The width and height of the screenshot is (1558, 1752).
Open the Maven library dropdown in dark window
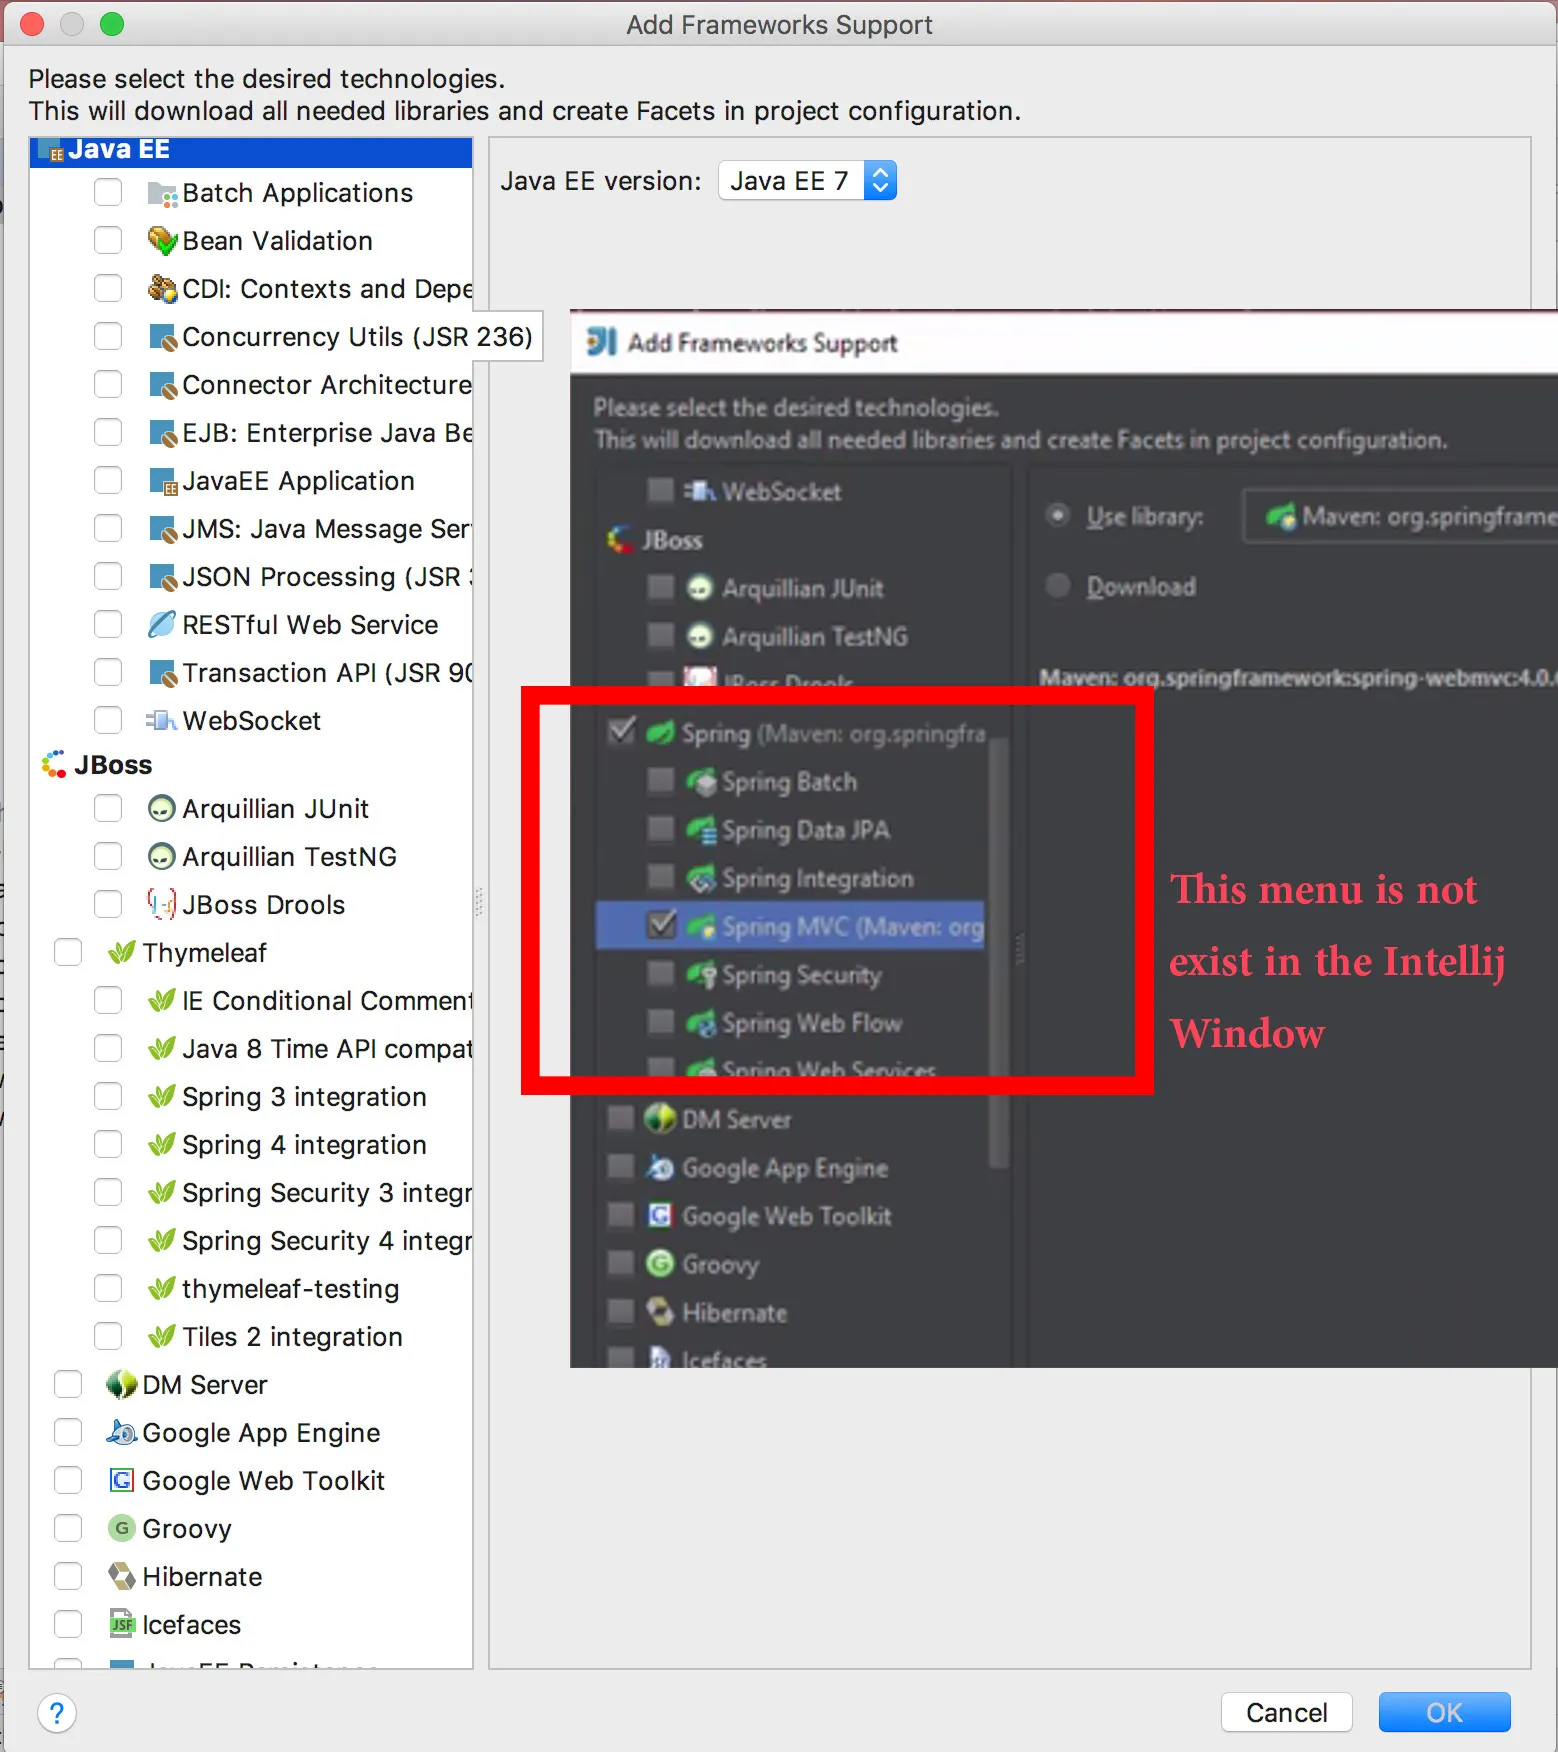point(1400,516)
